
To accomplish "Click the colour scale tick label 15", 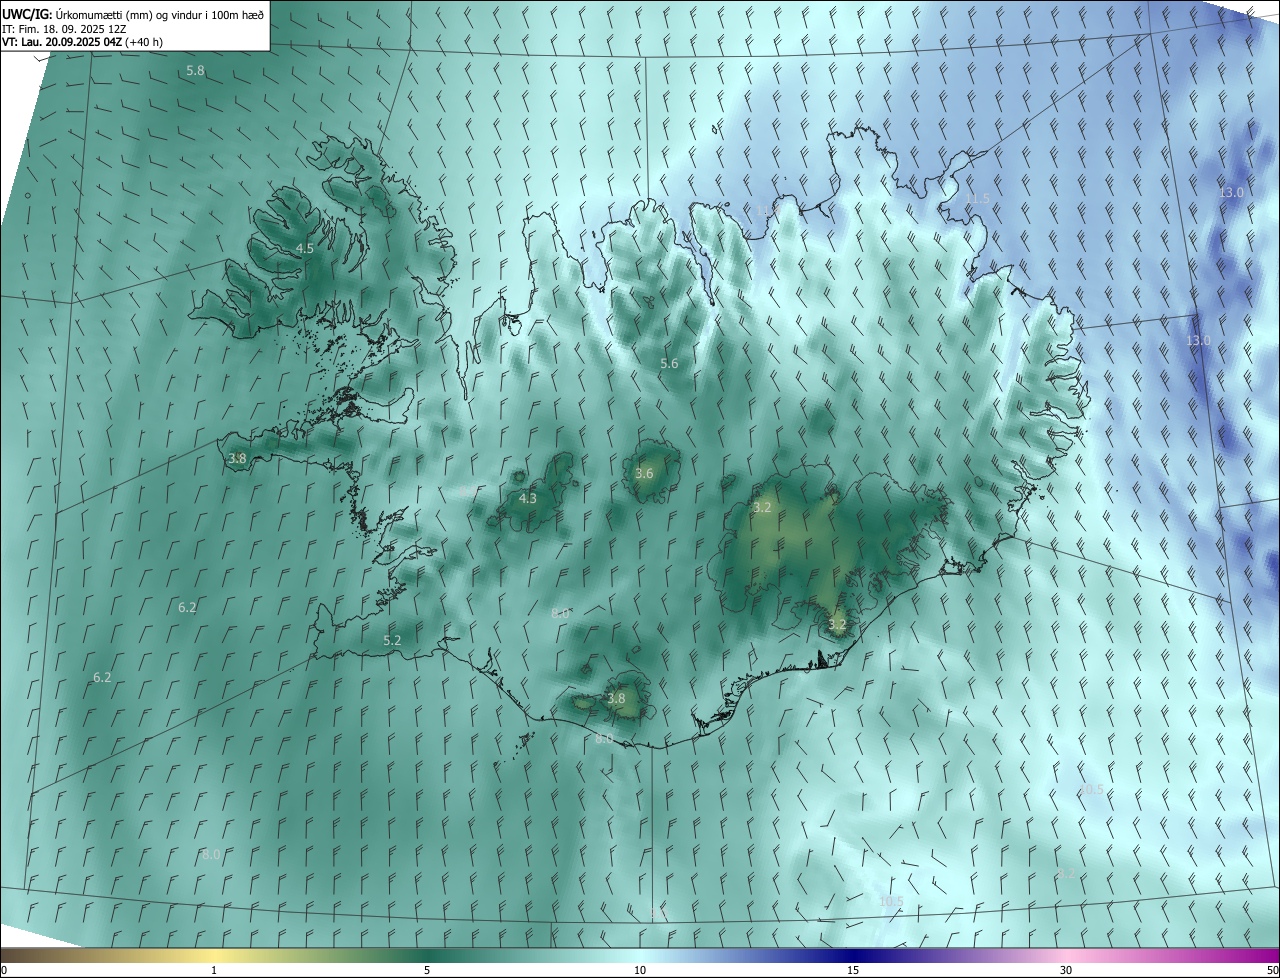I will pos(853,970).
